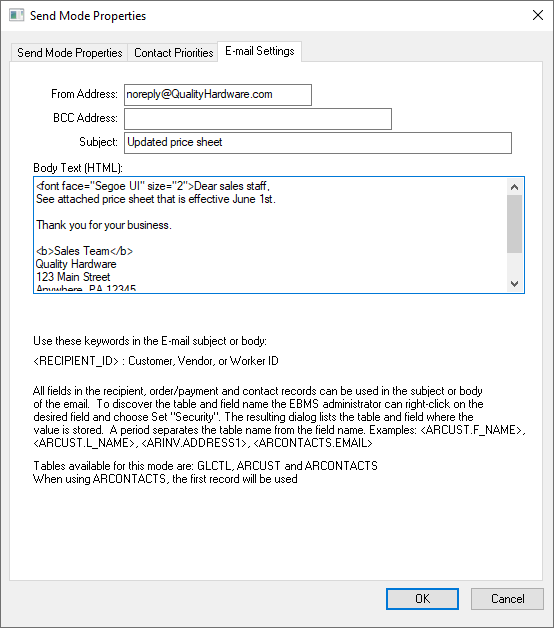Click inside the From Address field
Image resolution: width=554 pixels, height=628 pixels.
[x=218, y=95]
